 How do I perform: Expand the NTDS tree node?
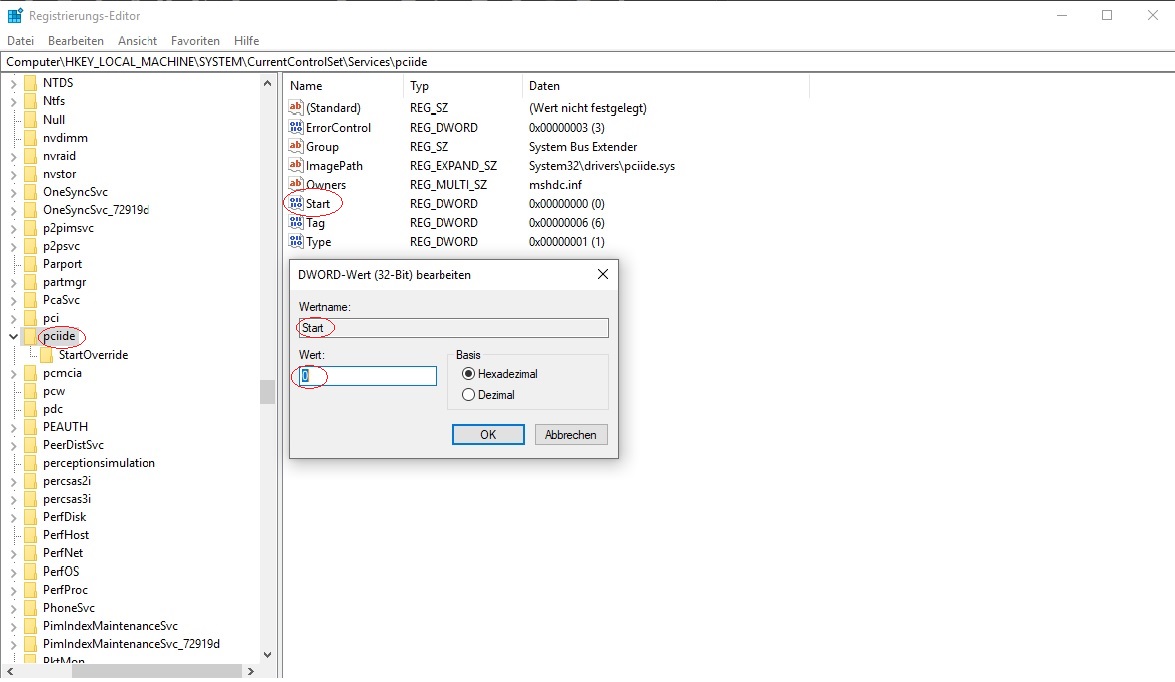[x=13, y=82]
